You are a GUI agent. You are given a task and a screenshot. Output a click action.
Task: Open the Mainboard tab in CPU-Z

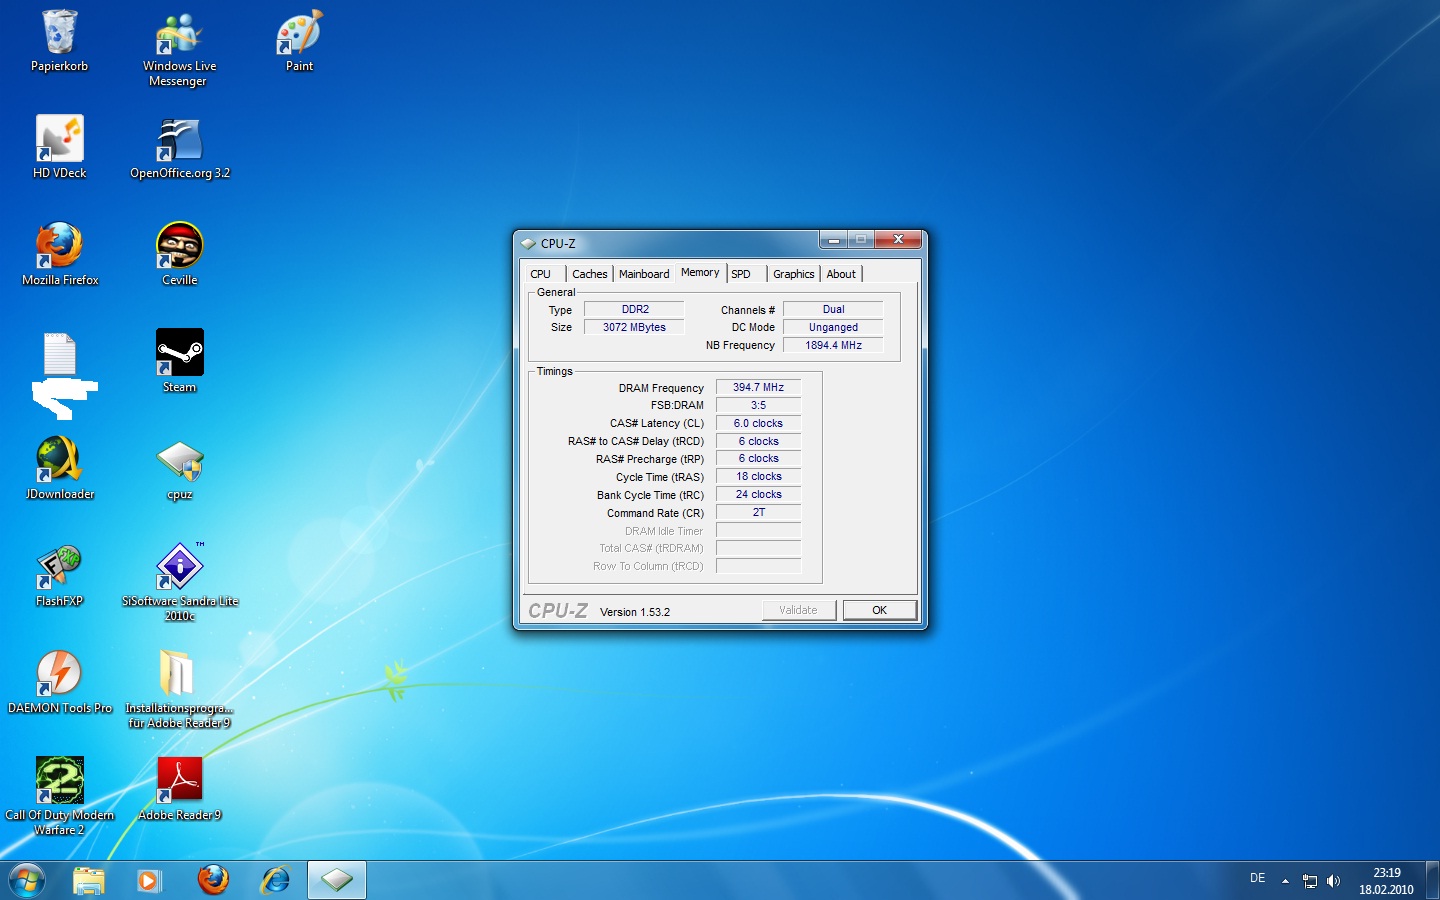[x=644, y=274]
